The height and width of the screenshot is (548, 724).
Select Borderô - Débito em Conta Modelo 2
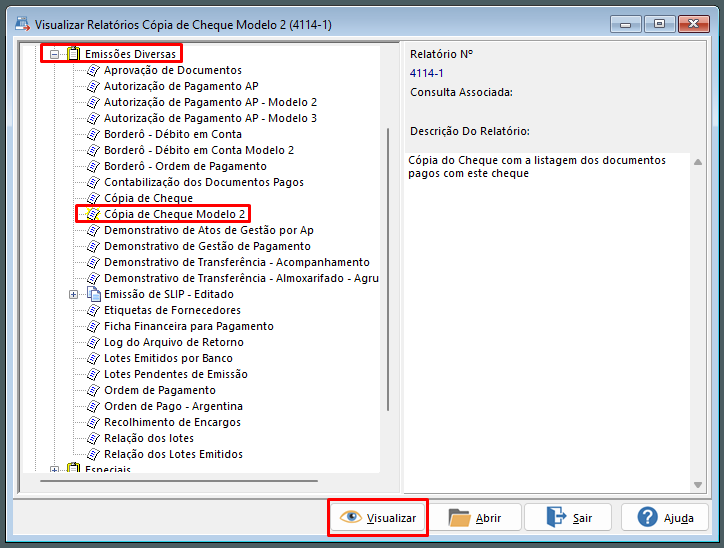pos(199,150)
